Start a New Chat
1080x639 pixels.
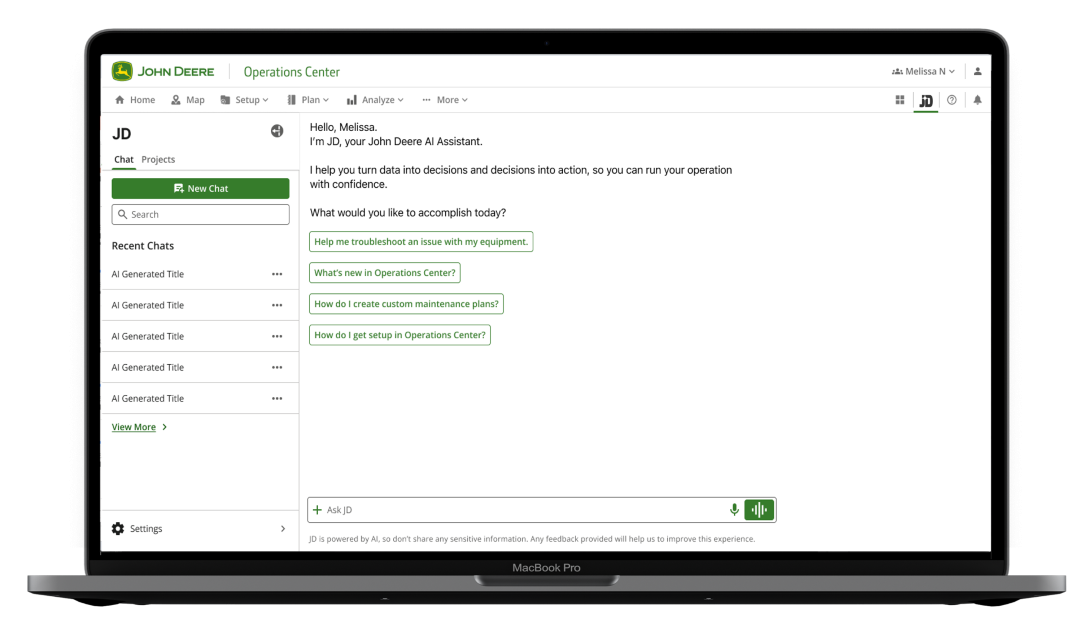[200, 189]
